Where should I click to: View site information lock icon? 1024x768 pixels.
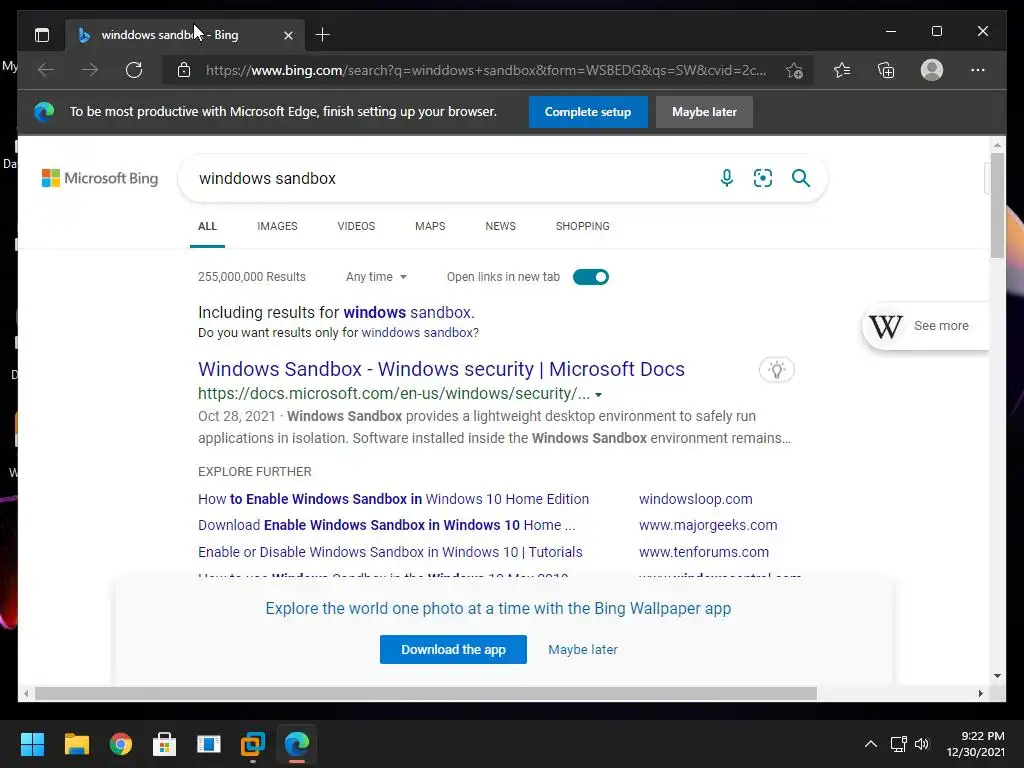[x=184, y=70]
